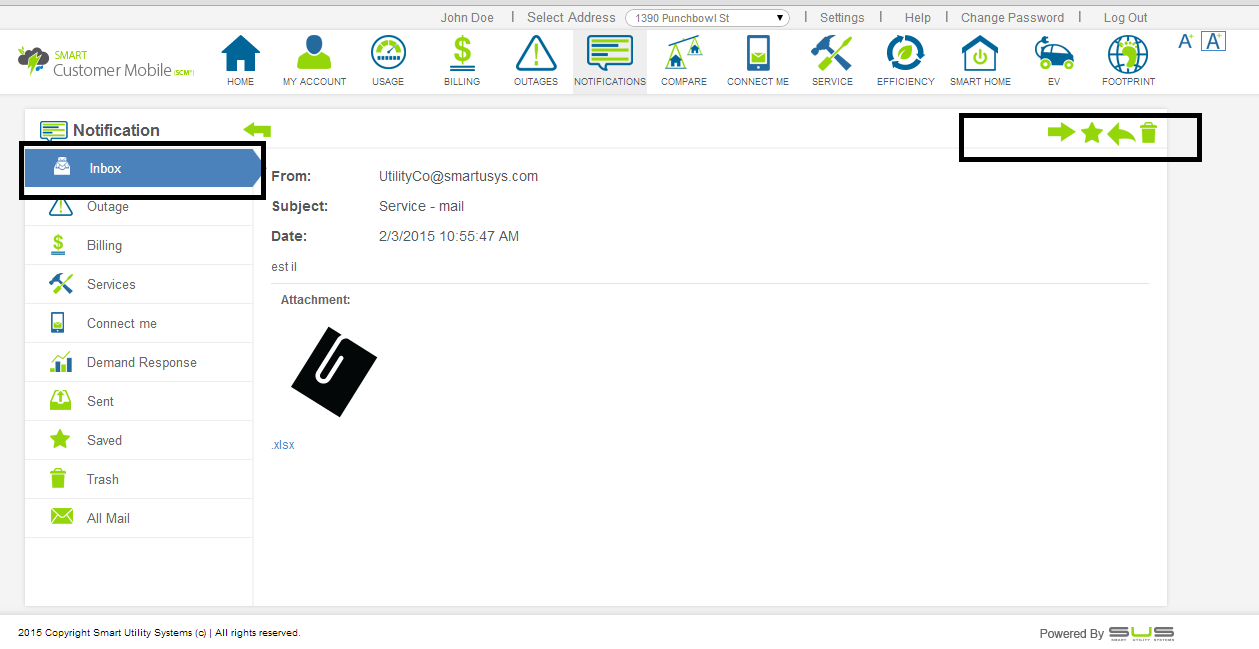Screen dimensions: 1259x649
Task: Click the green forward arrow icon
Action: [1060, 132]
